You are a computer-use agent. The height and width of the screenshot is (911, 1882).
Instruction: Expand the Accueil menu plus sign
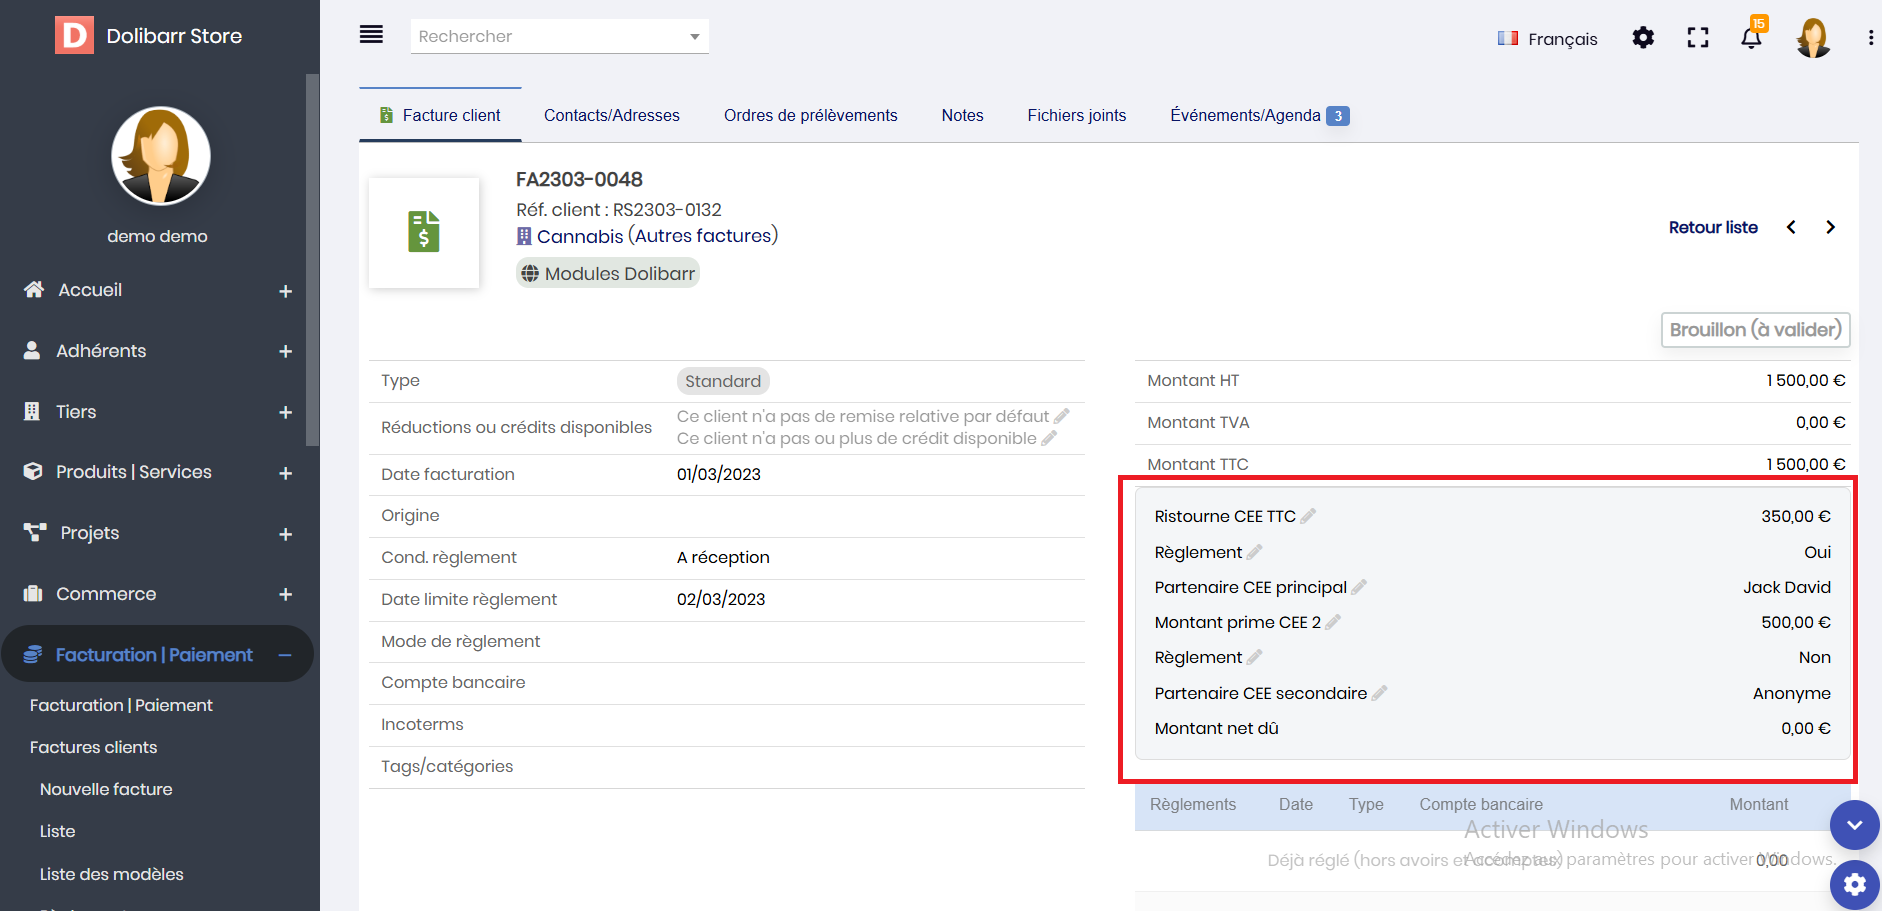coord(285,291)
